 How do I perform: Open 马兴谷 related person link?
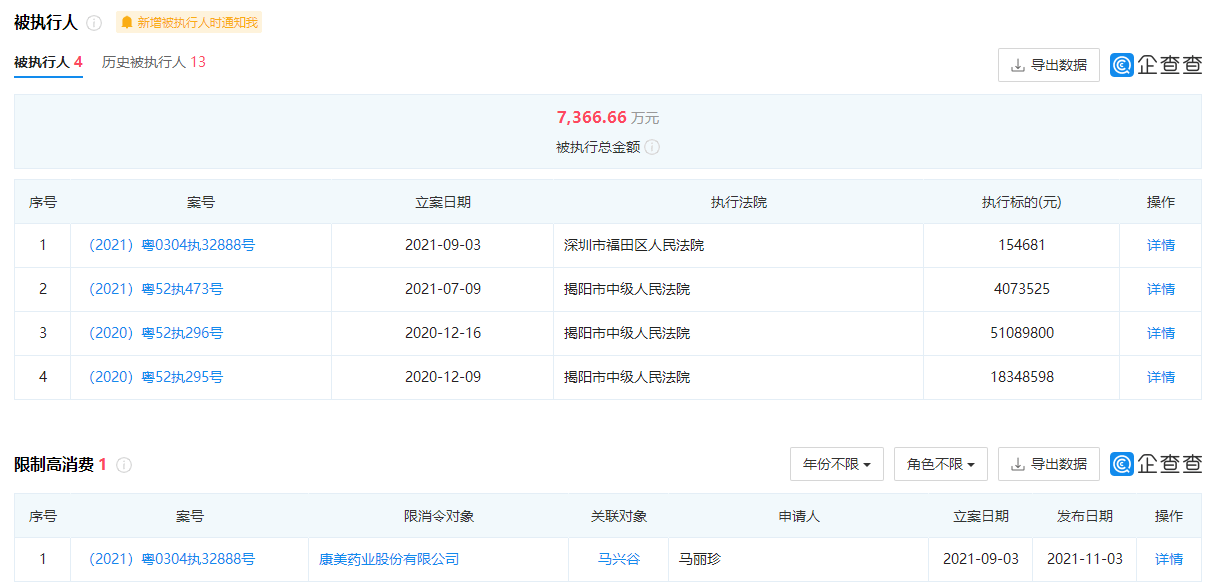tap(618, 559)
